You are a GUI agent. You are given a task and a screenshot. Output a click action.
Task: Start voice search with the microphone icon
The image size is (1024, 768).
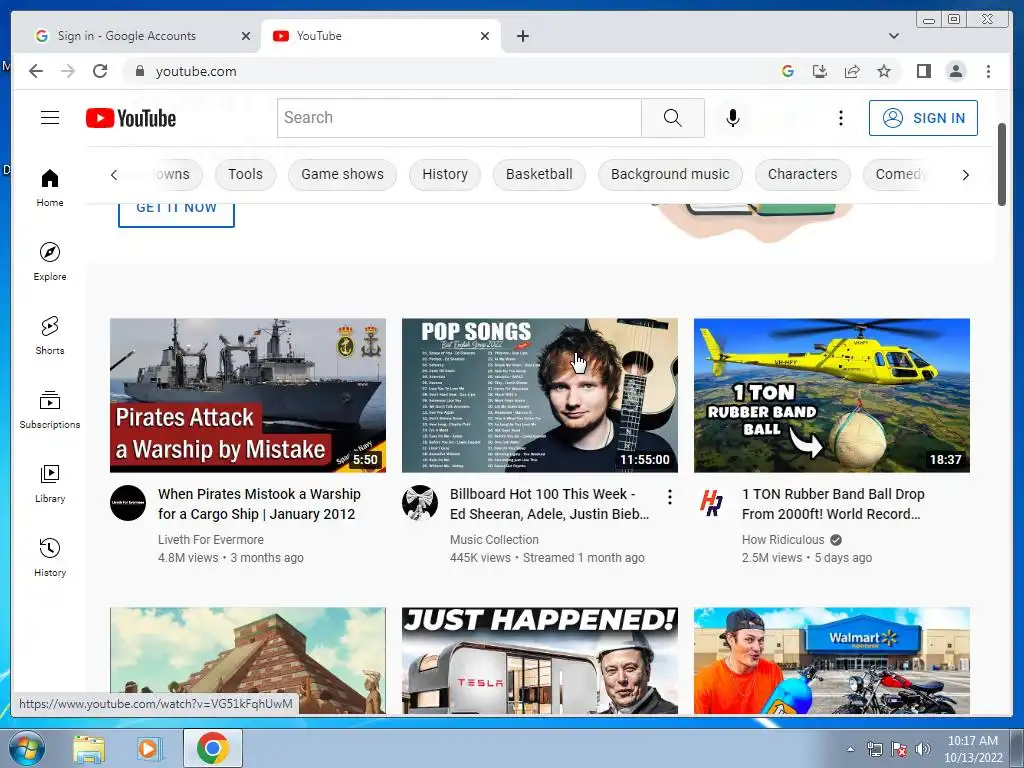tap(733, 118)
